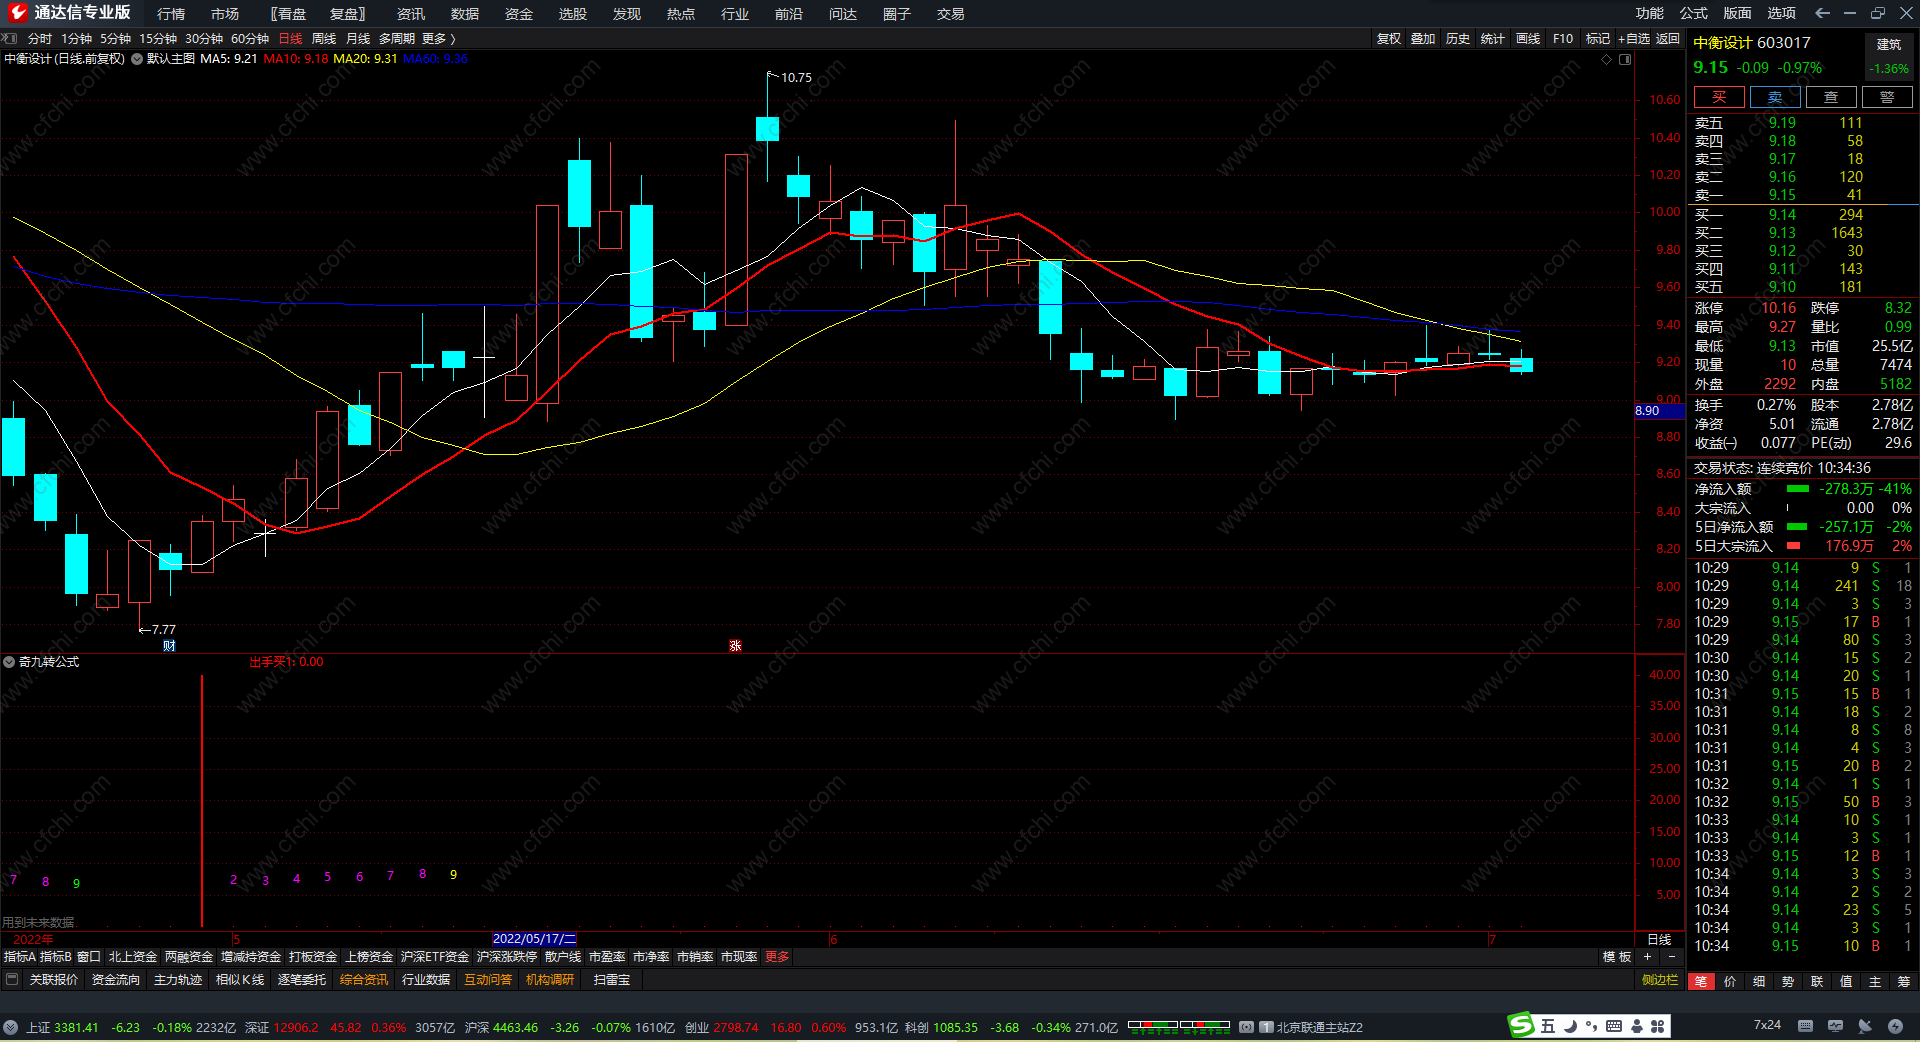Switch to the 月线 monthly period
Viewport: 1920px width, 1042px height.
[x=358, y=39]
